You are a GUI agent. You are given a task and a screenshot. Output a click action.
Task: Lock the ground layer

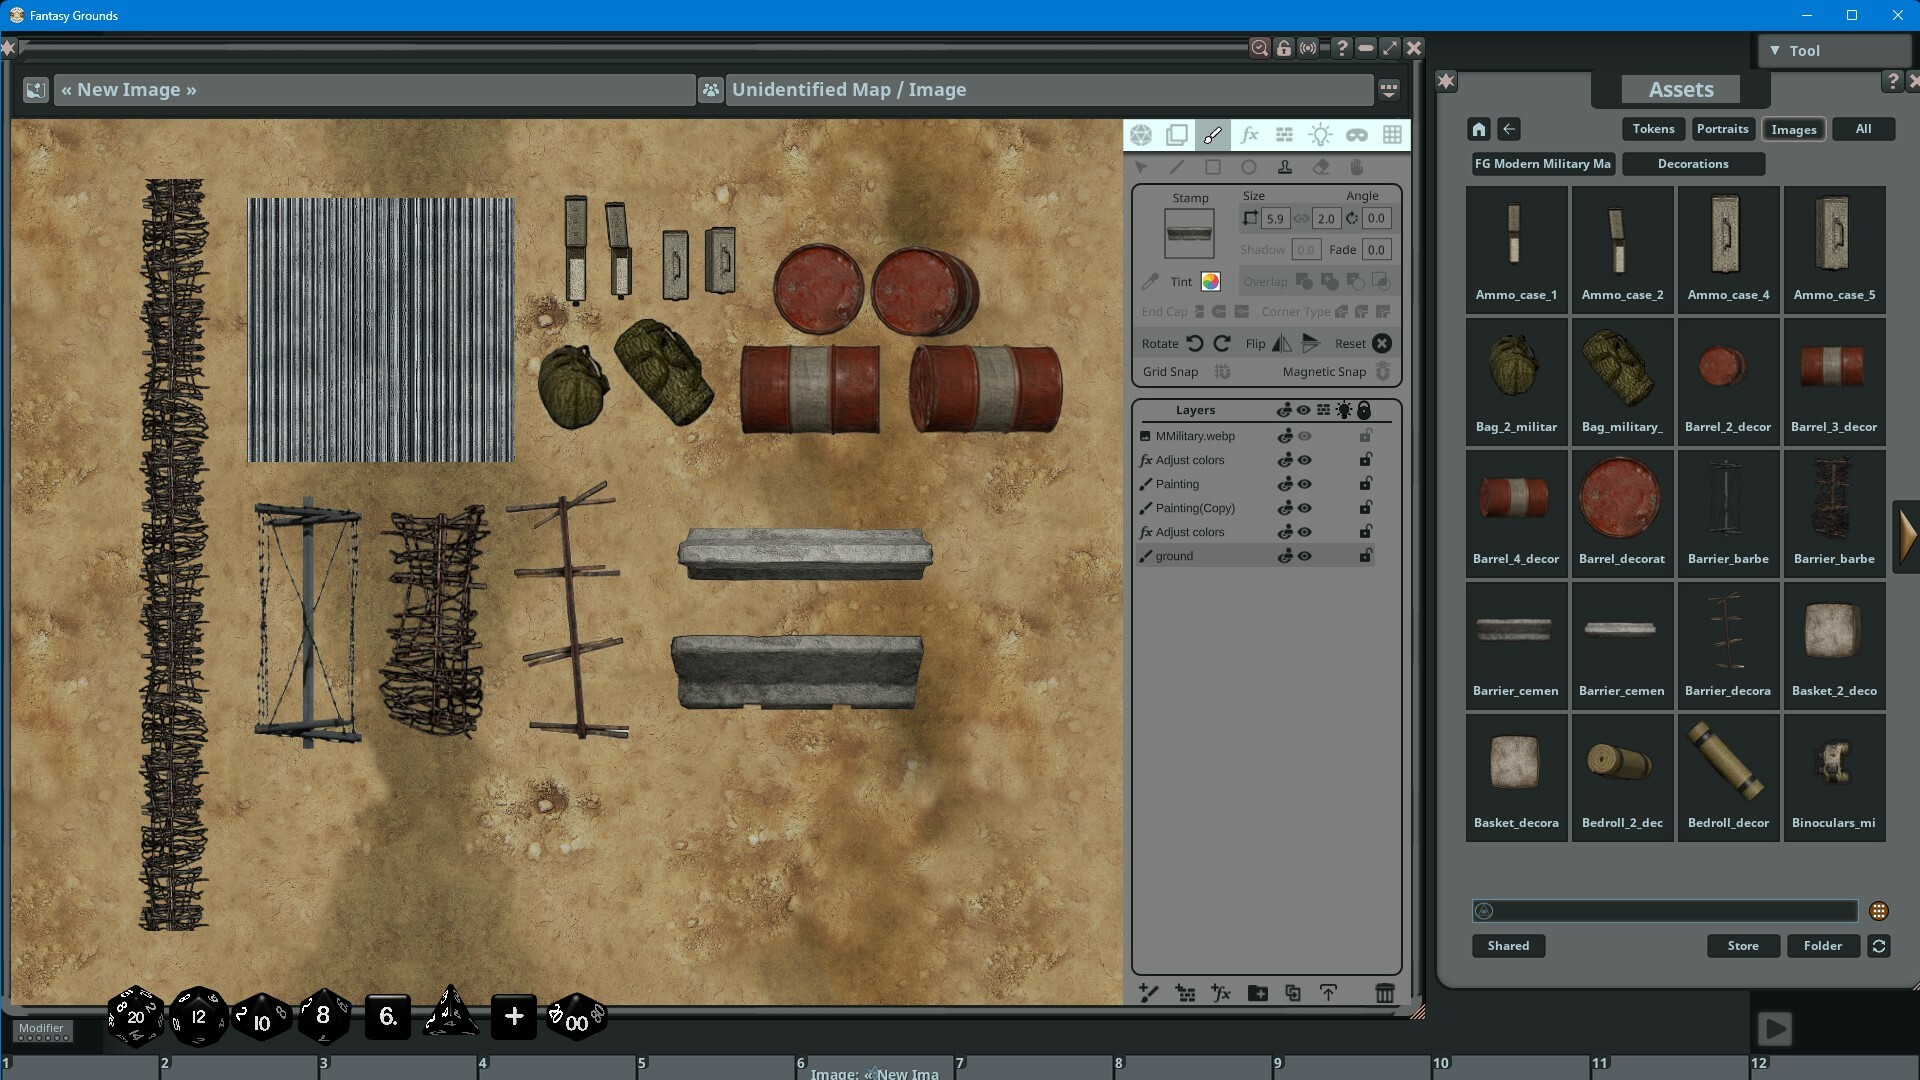1366,556
